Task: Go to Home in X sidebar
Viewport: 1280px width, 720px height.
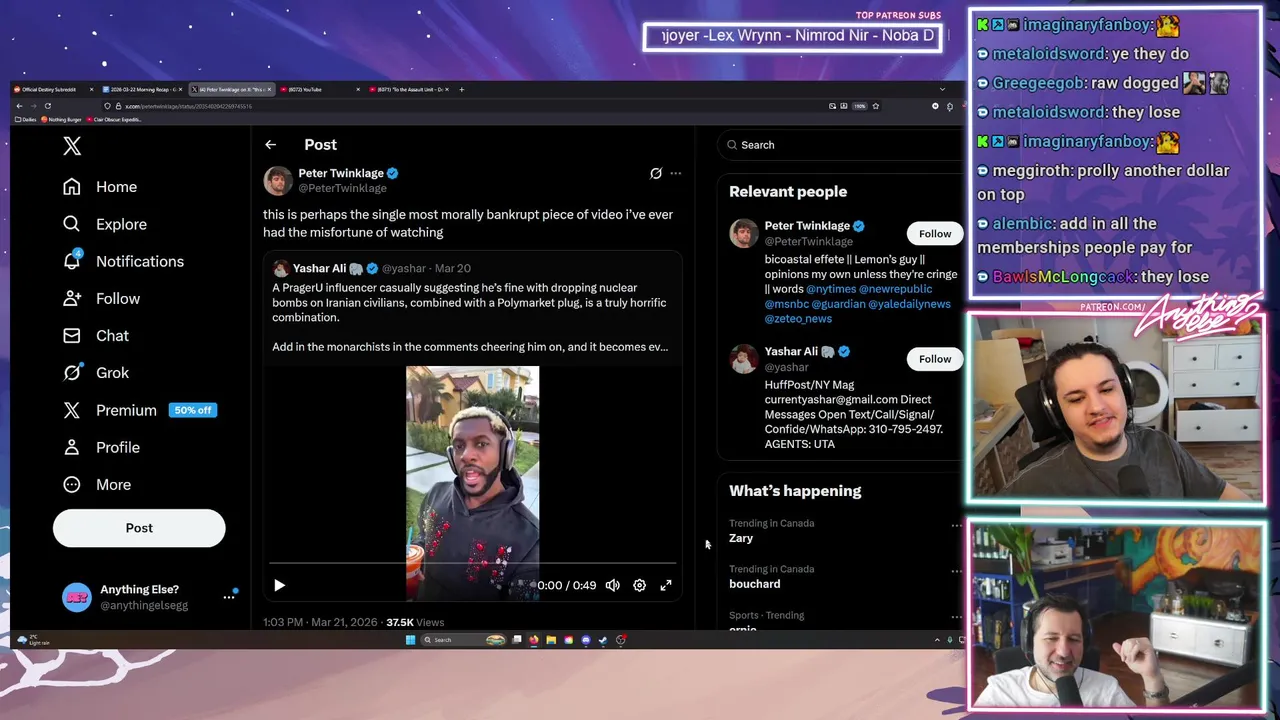Action: click(x=99, y=187)
